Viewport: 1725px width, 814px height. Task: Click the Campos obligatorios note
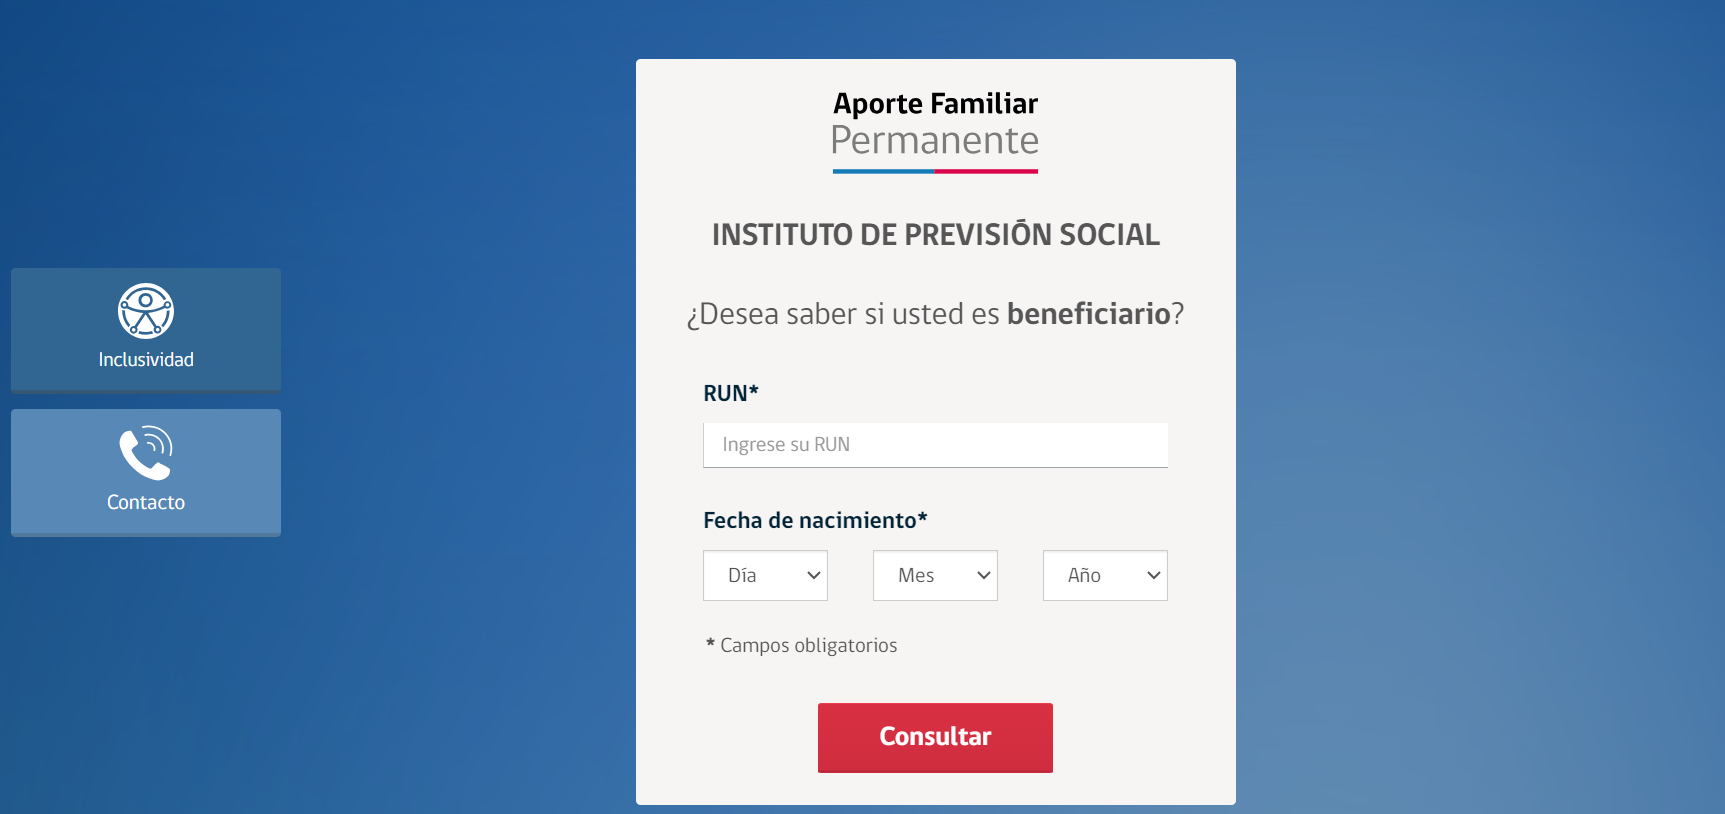pyautogui.click(x=808, y=646)
